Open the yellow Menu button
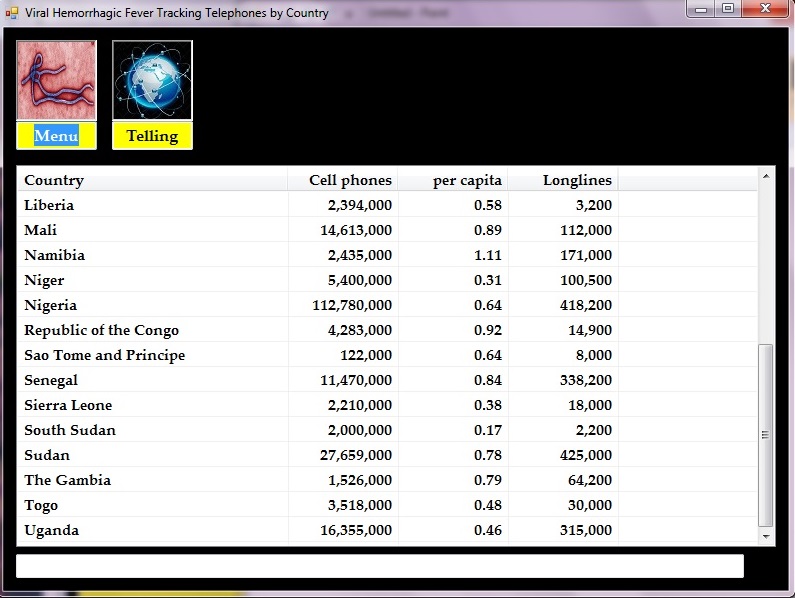The height and width of the screenshot is (598, 795). click(56, 136)
